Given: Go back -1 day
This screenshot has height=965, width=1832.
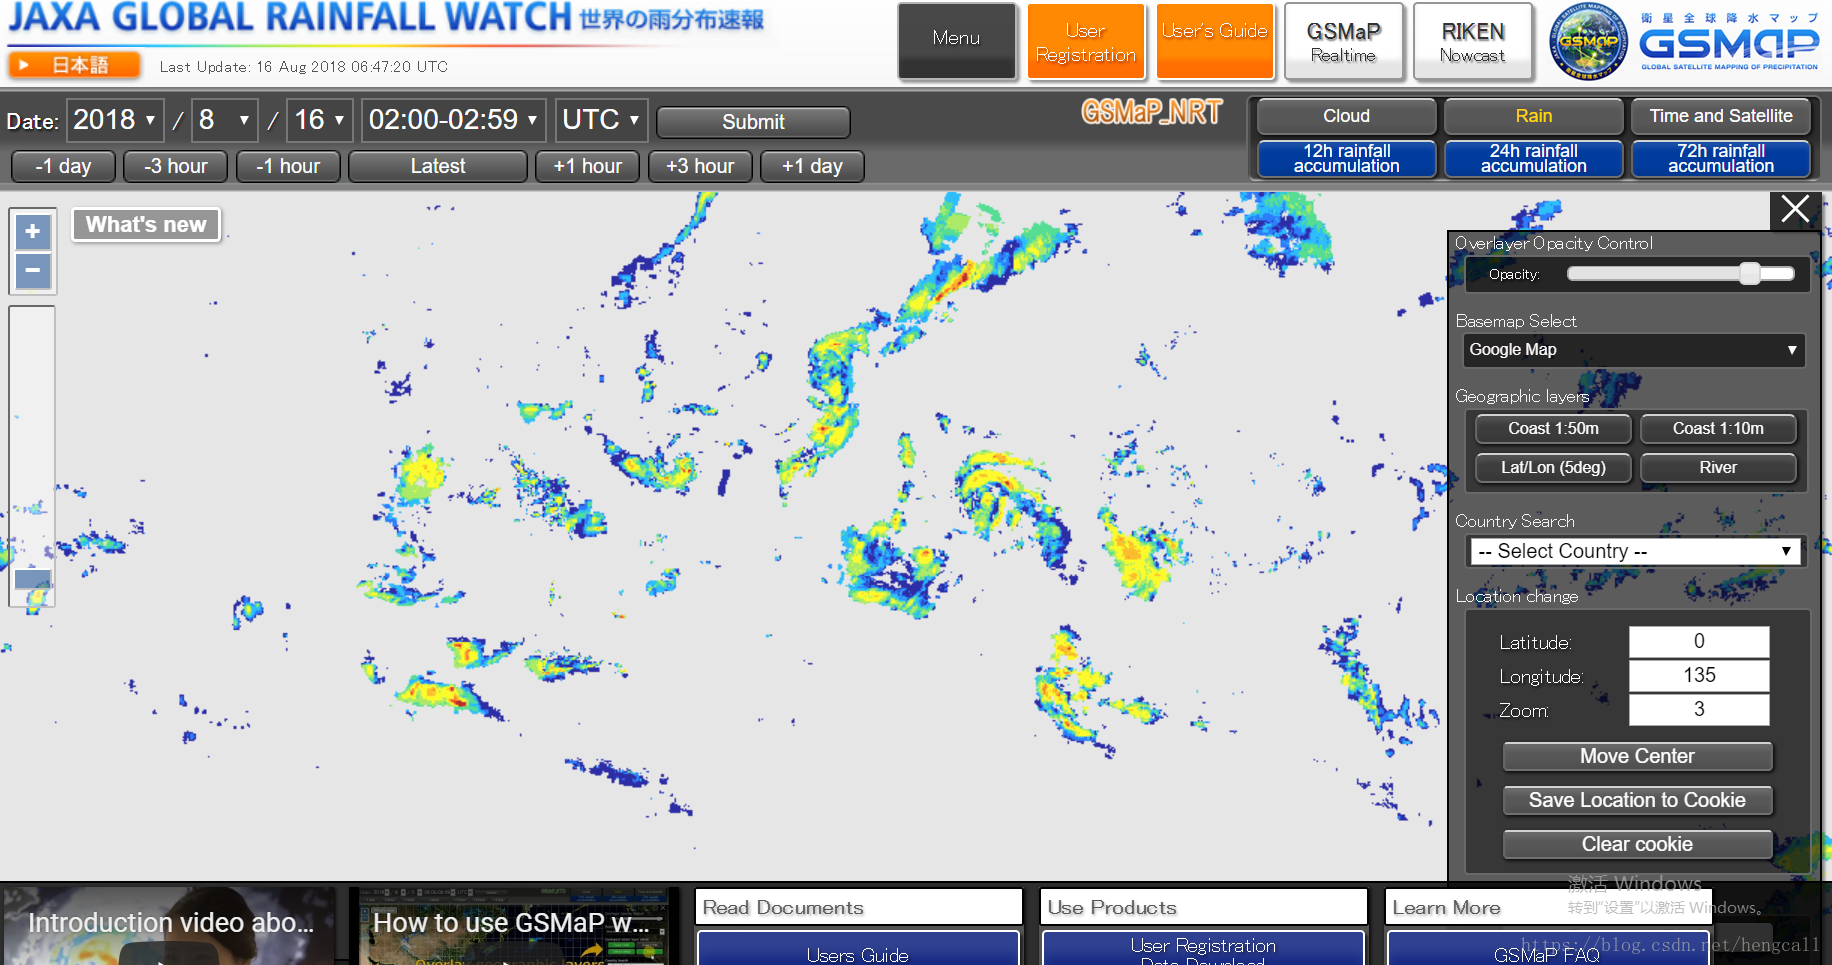Looking at the screenshot, I should 63,166.
